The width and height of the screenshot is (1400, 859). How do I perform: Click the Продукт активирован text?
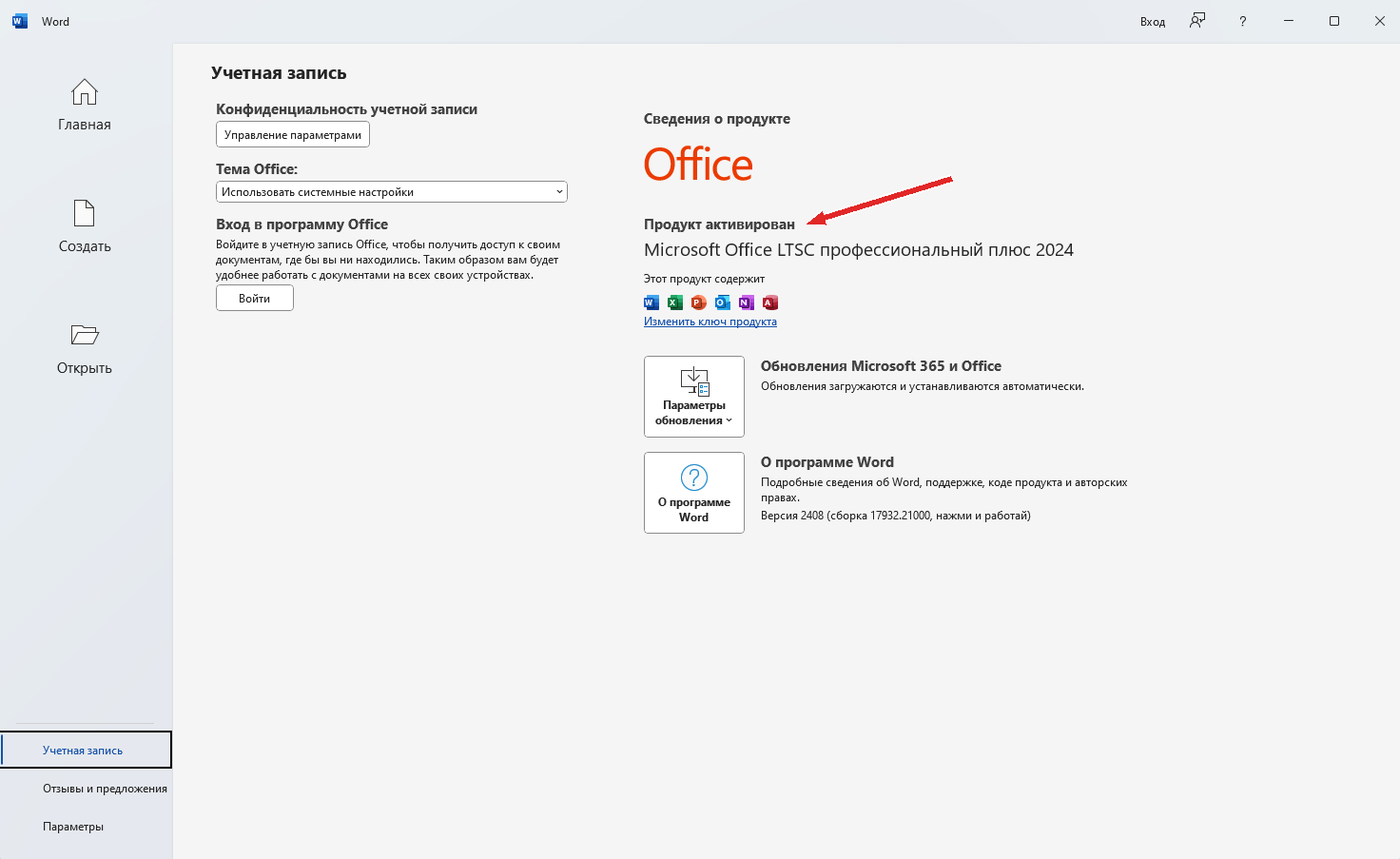coord(720,224)
